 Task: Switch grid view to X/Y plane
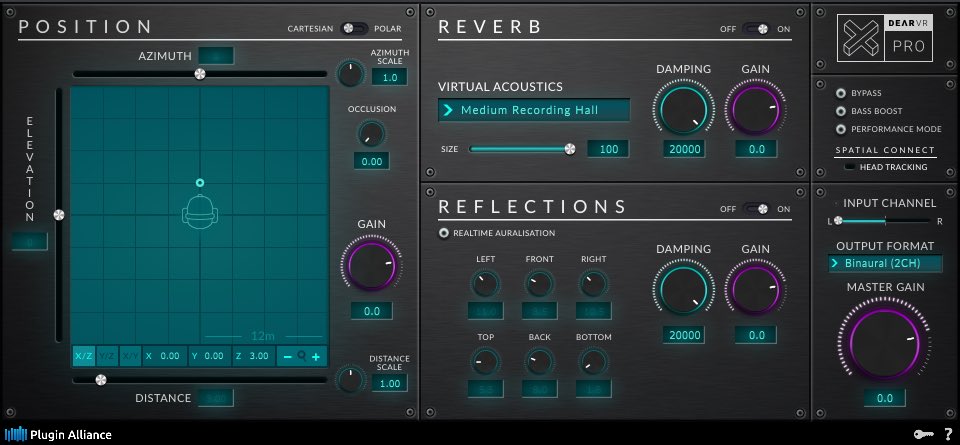coord(130,356)
